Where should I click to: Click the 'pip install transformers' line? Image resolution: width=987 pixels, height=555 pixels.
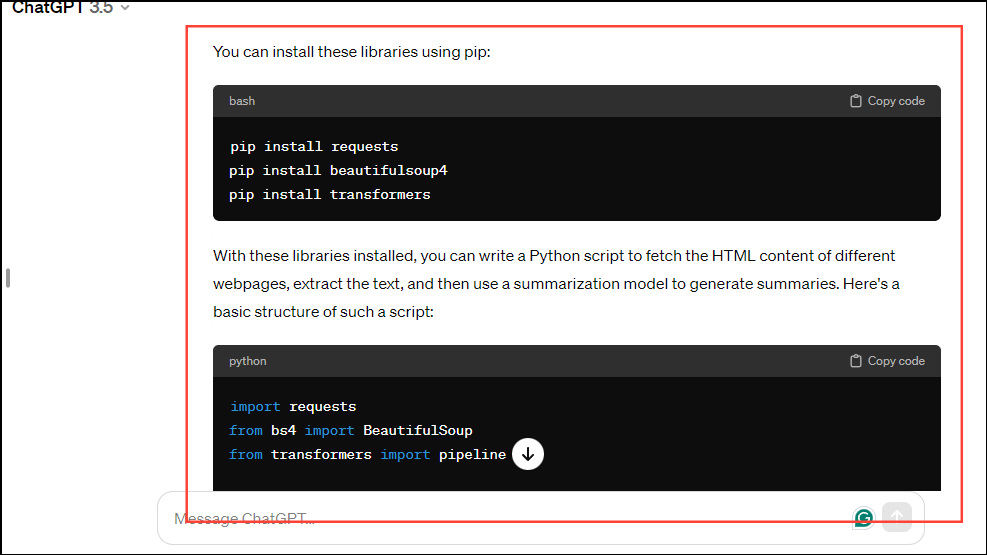(x=329, y=194)
